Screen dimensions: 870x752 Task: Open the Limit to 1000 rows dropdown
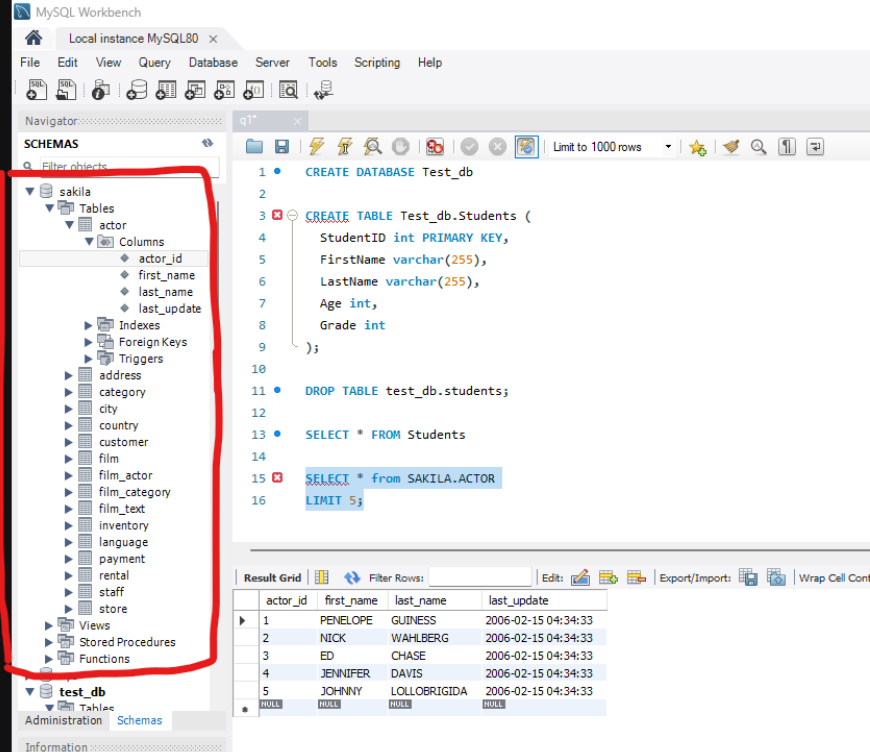point(612,147)
